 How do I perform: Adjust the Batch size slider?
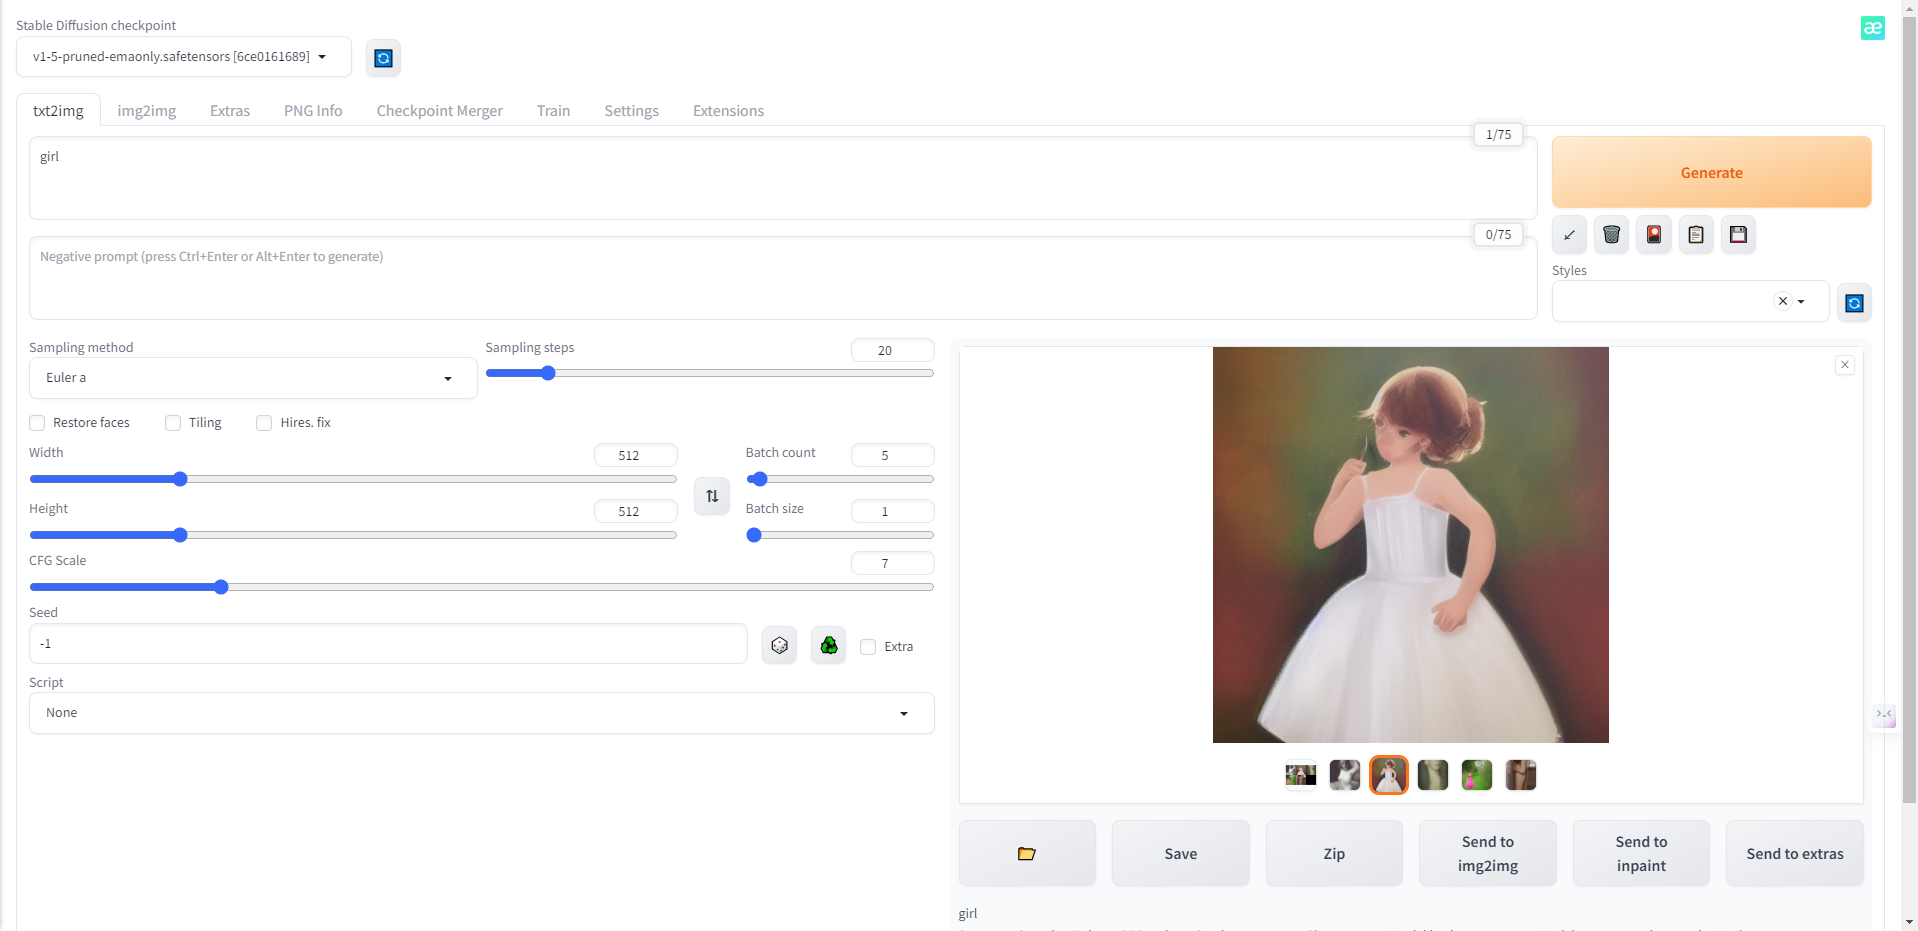[x=840, y=535]
